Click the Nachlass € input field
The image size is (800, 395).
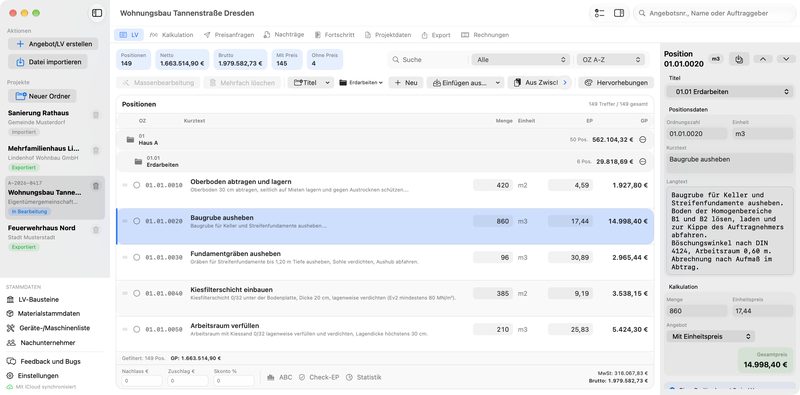[142, 381]
